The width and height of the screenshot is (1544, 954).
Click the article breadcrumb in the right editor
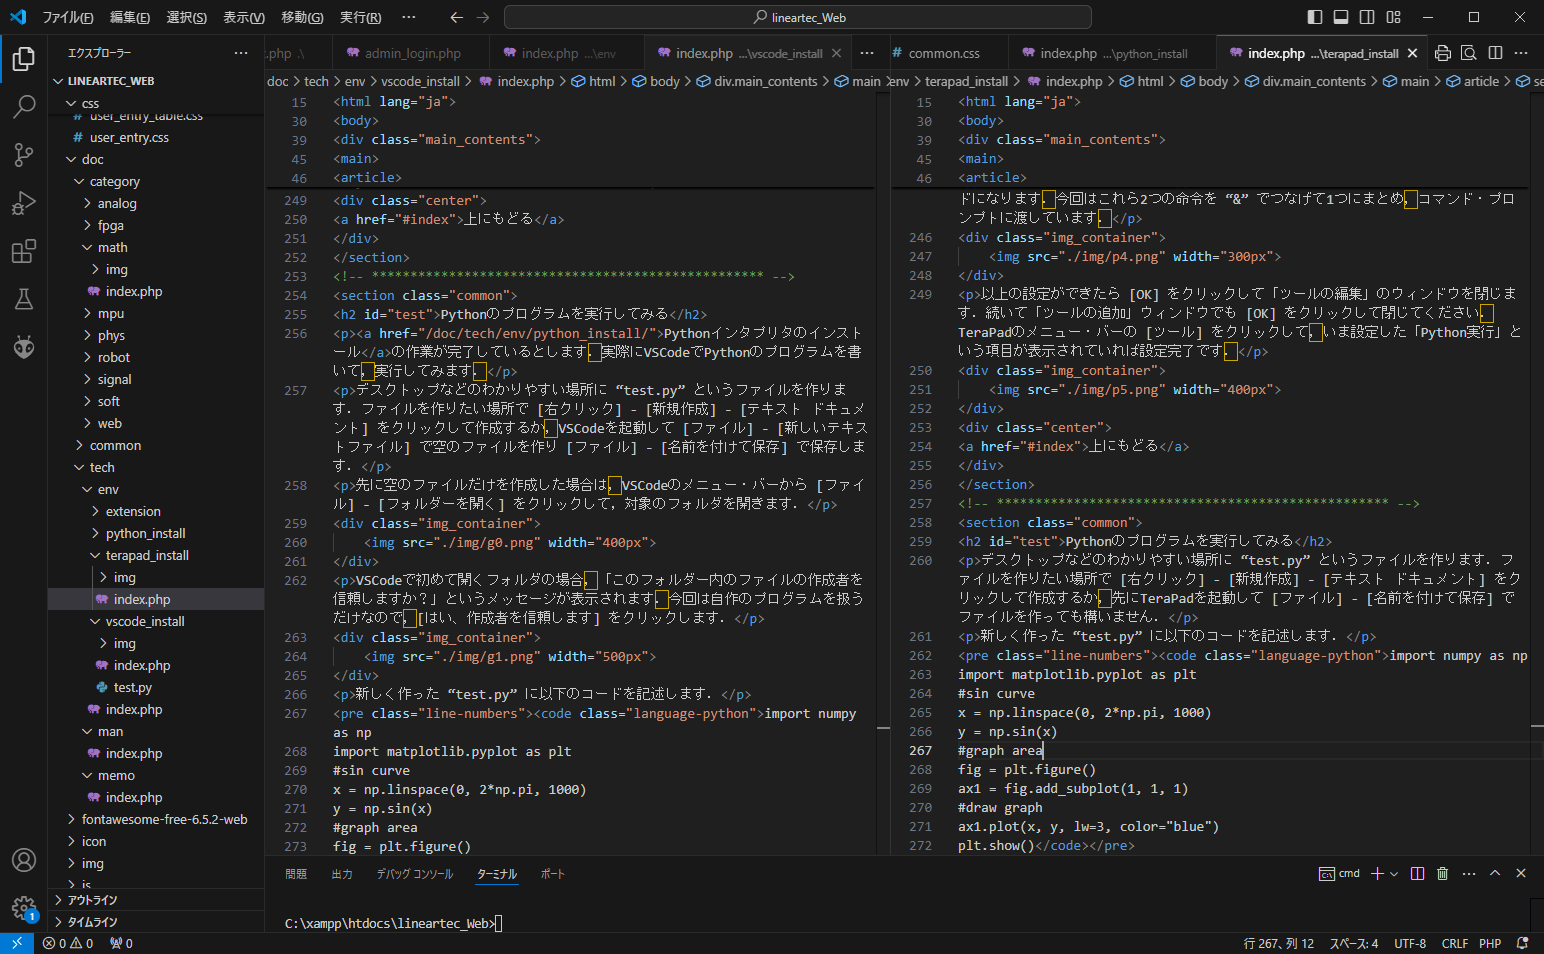pos(1481,81)
